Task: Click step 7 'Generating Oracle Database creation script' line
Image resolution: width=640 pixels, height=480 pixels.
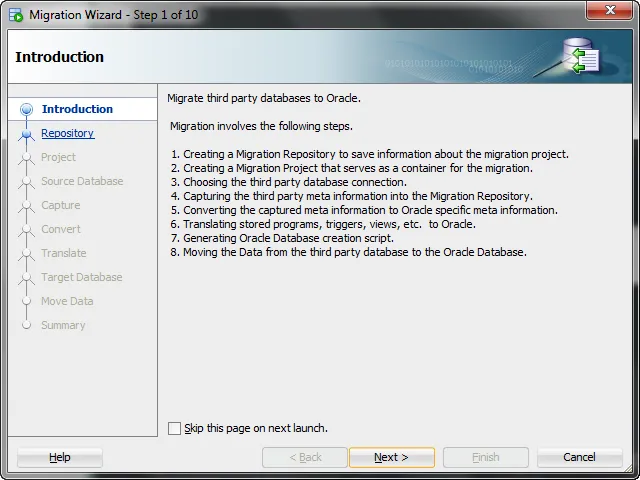Action: click(282, 238)
